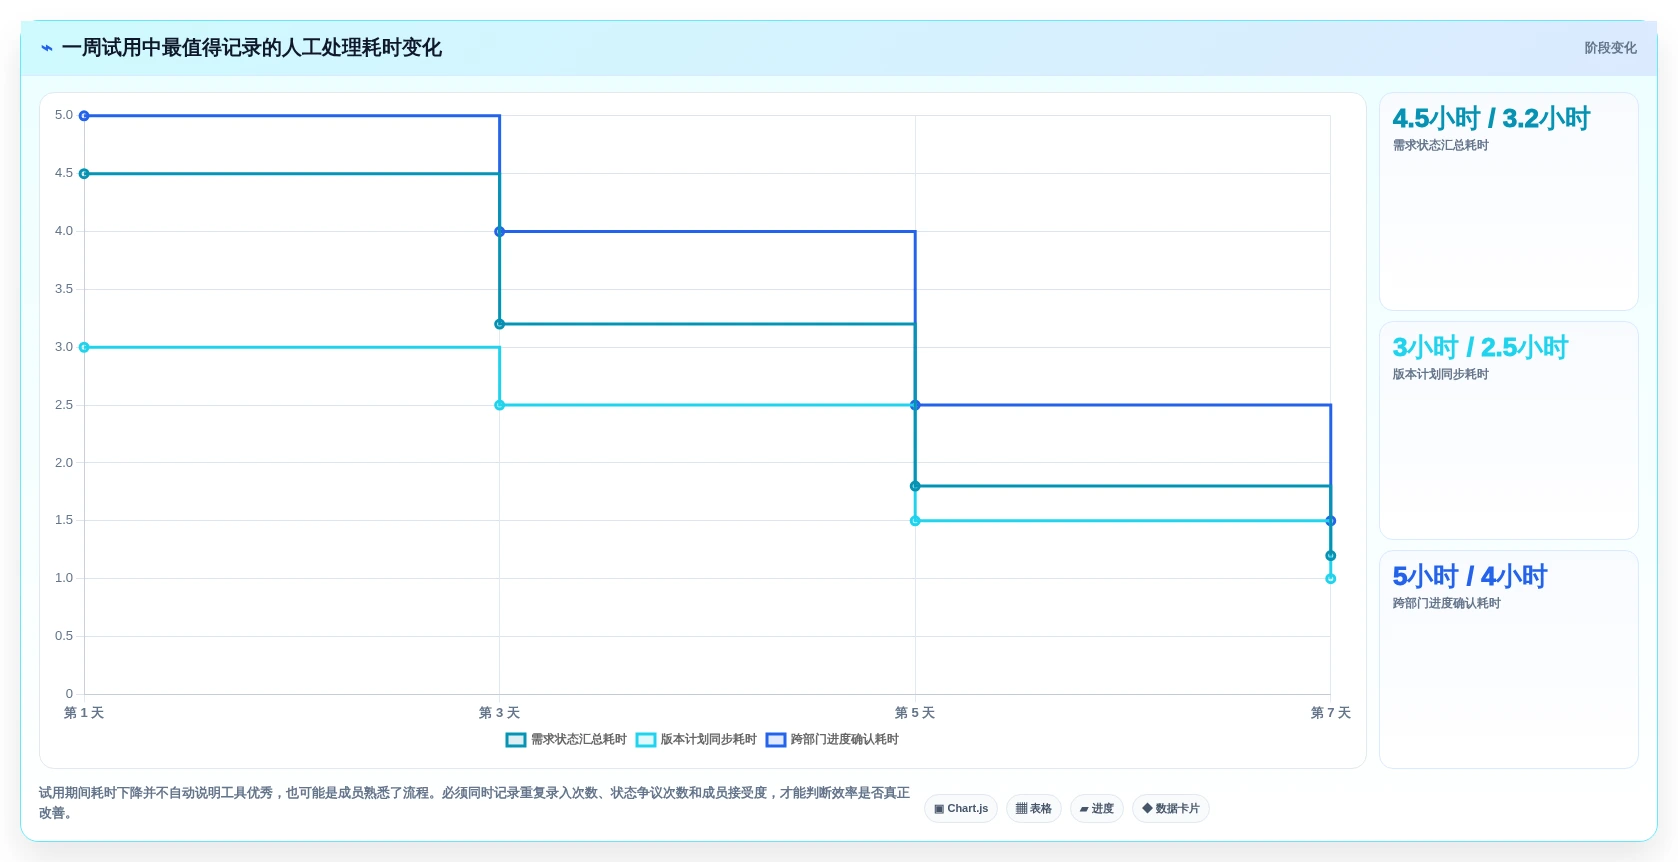Click the 3.5 y-axis tick label
1678x862 pixels.
point(64,289)
